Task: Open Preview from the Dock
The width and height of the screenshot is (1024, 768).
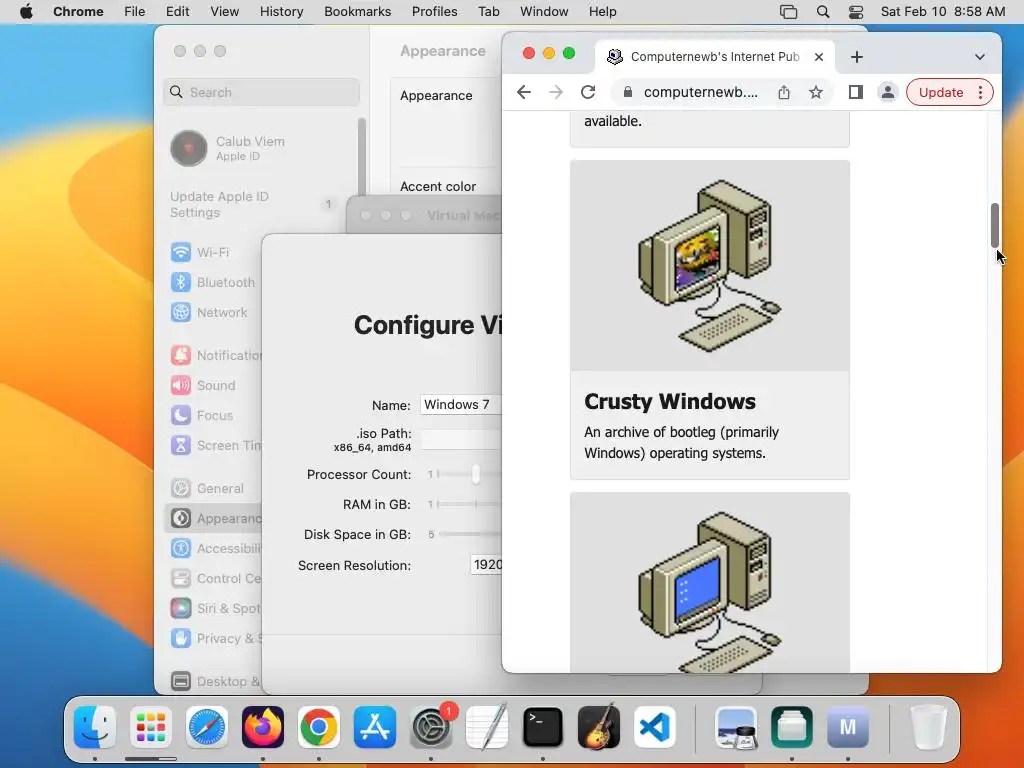Action: point(736,727)
